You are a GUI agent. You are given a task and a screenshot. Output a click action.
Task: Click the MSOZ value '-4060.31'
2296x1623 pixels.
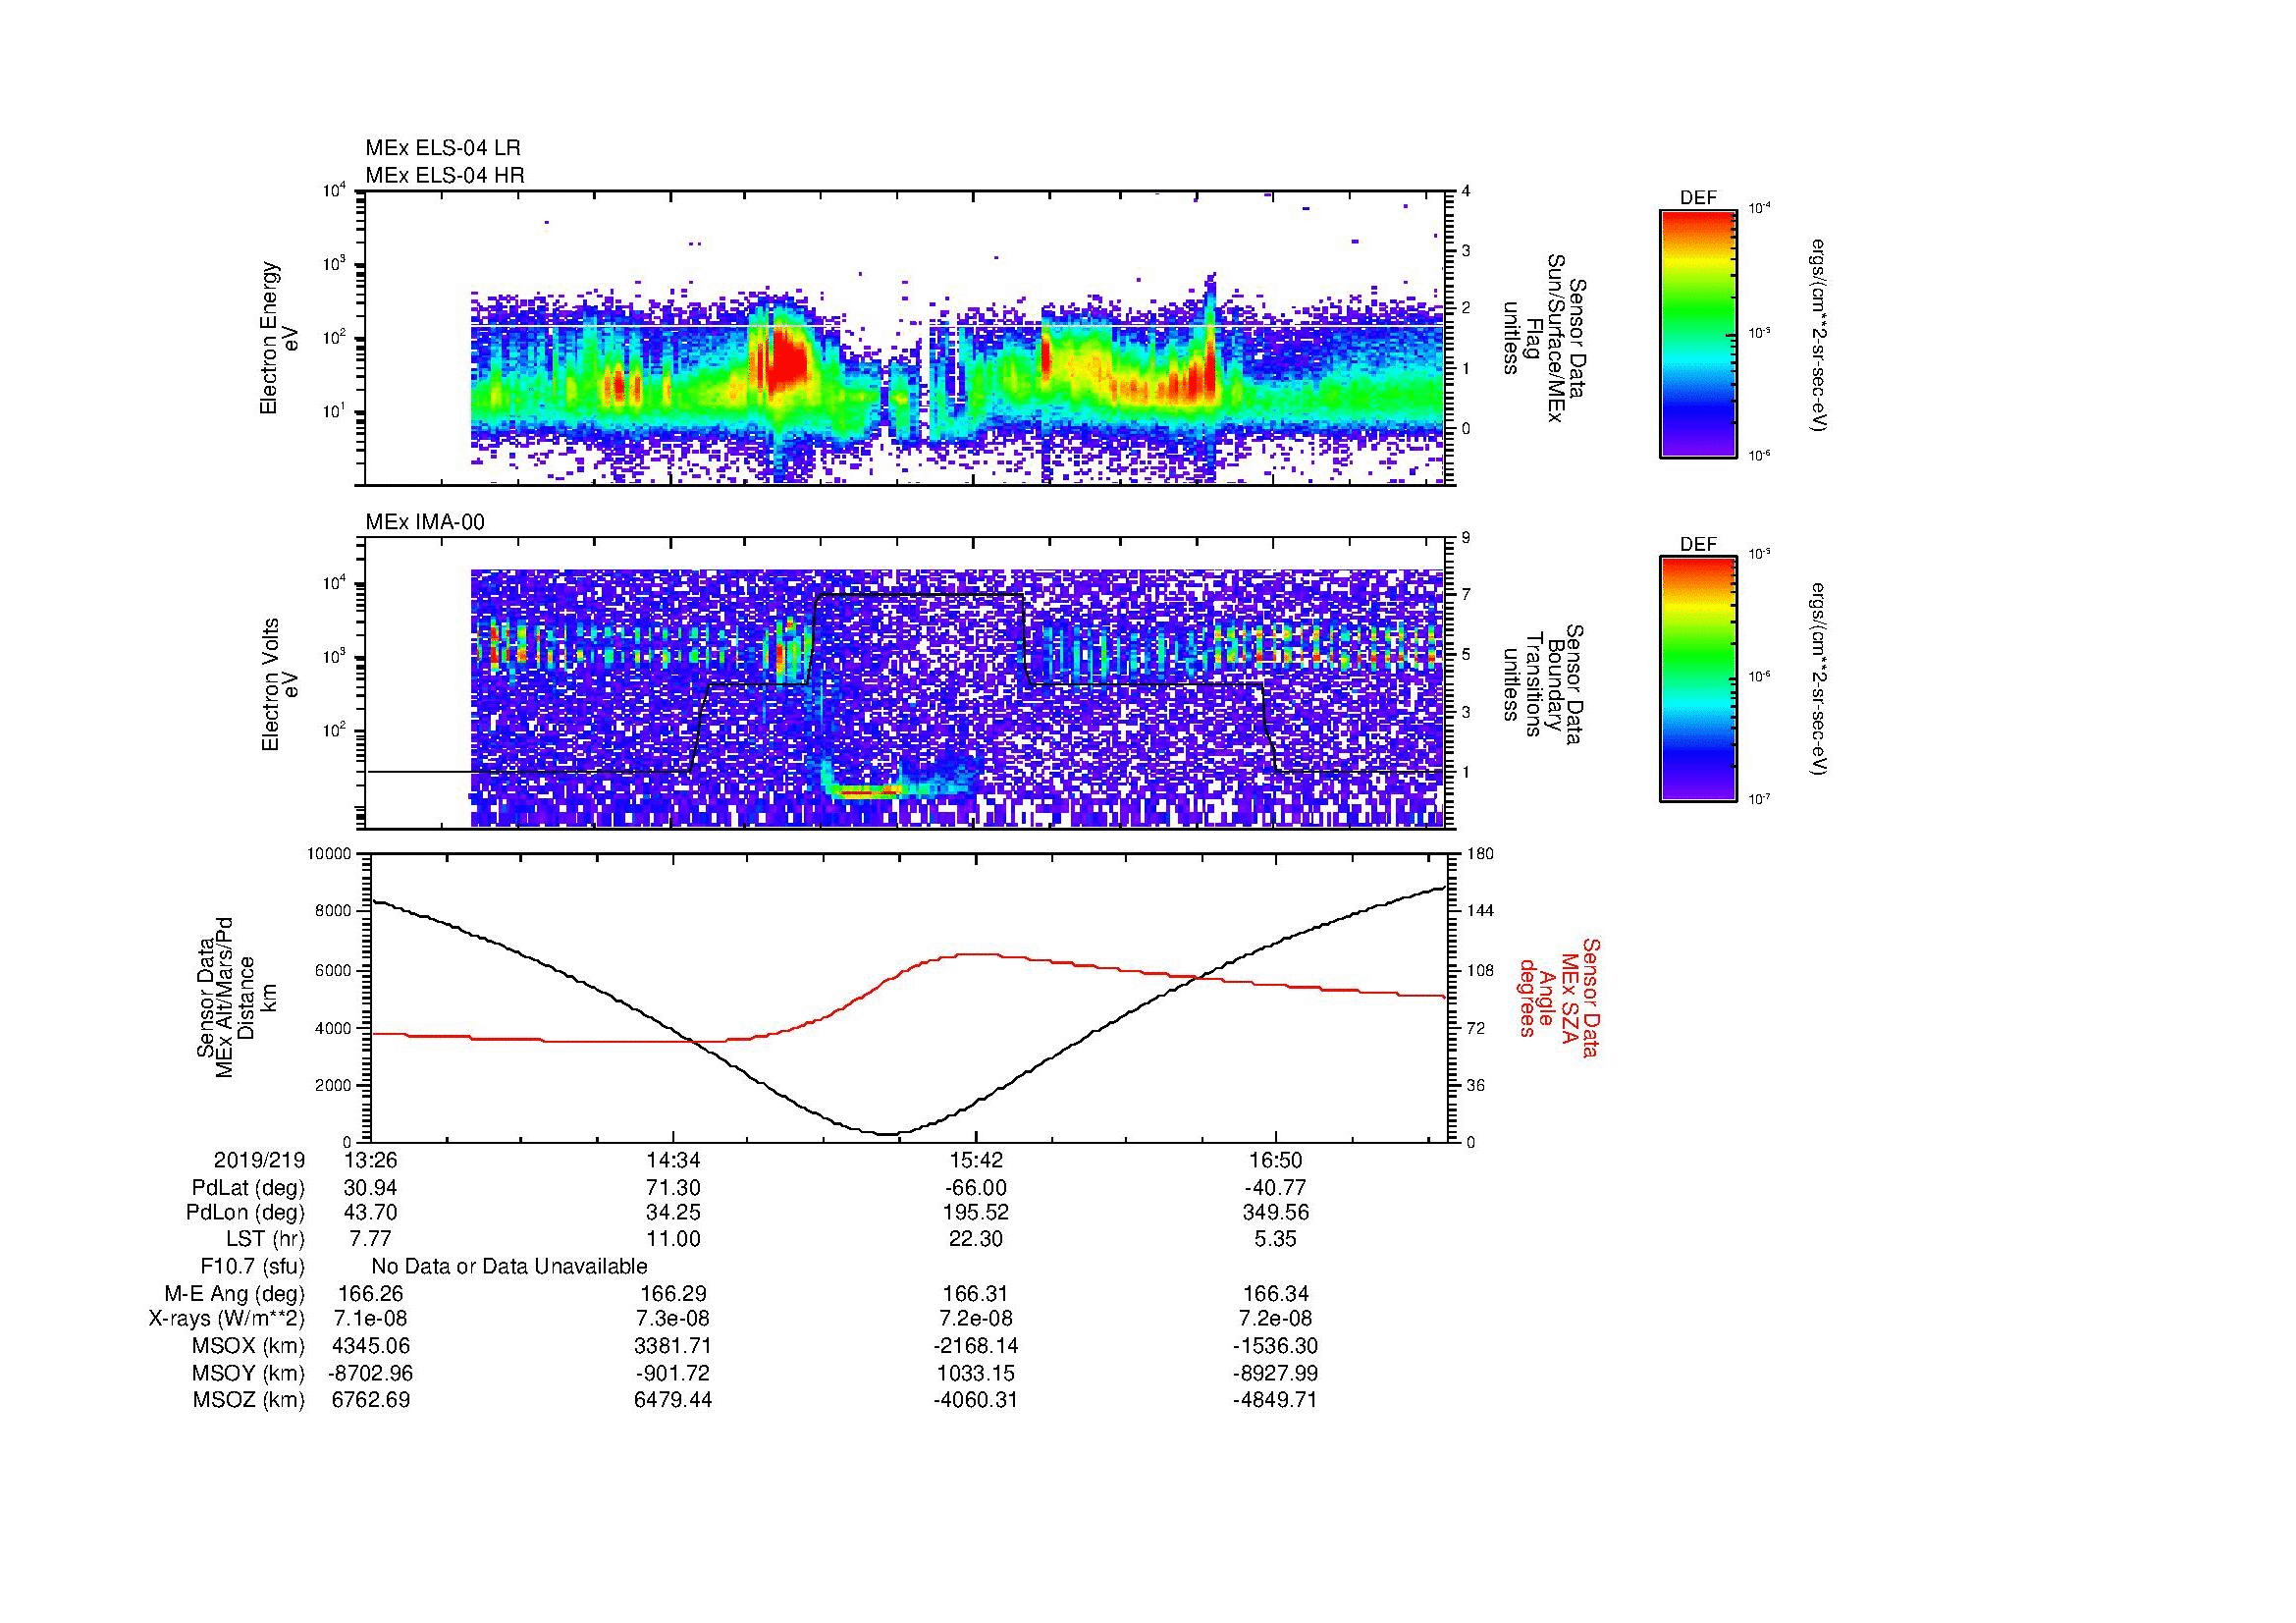pyautogui.click(x=975, y=1400)
